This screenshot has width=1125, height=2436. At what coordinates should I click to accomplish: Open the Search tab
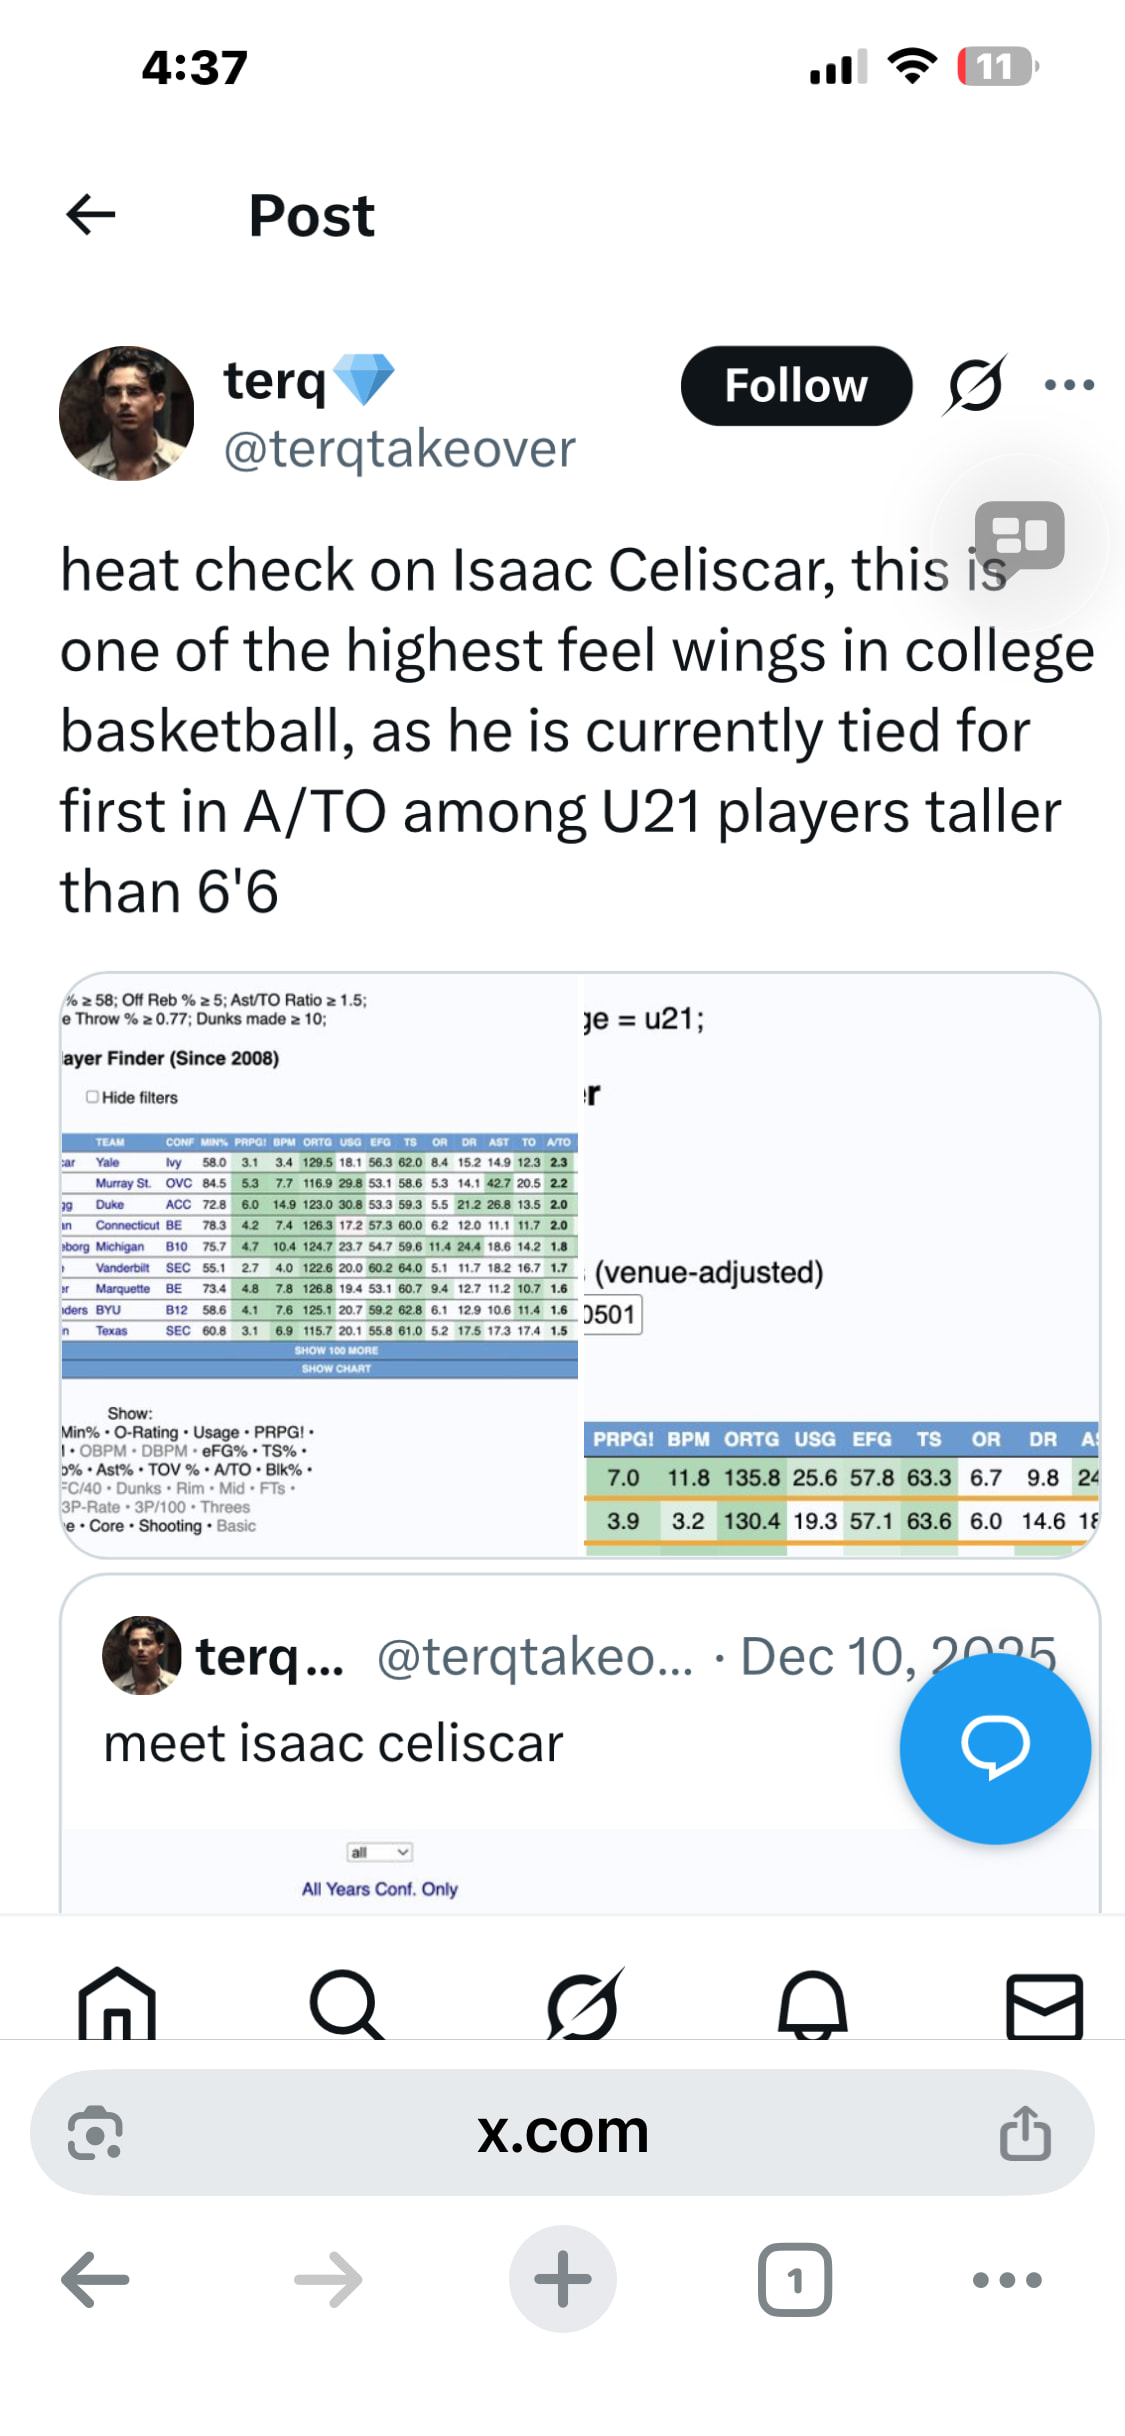[346, 2004]
